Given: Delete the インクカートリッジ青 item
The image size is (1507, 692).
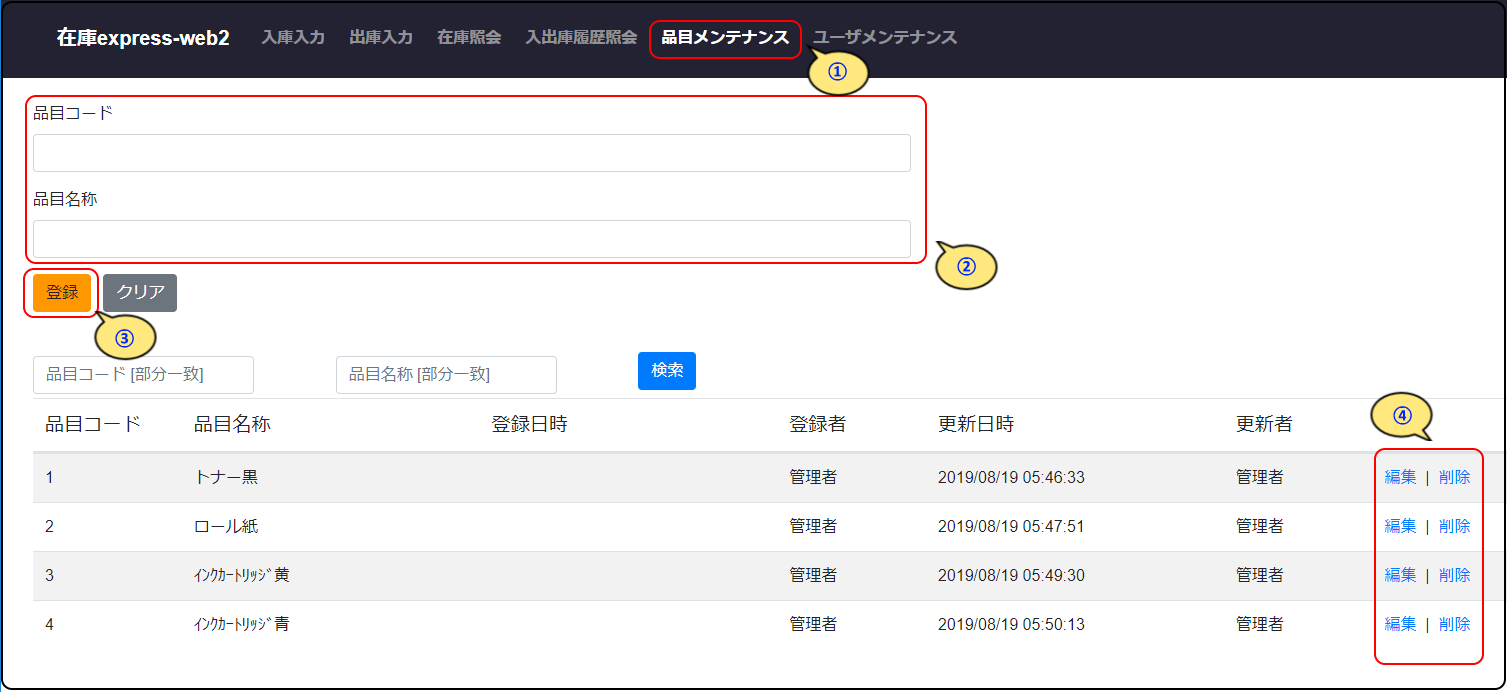Looking at the screenshot, I should 1454,624.
